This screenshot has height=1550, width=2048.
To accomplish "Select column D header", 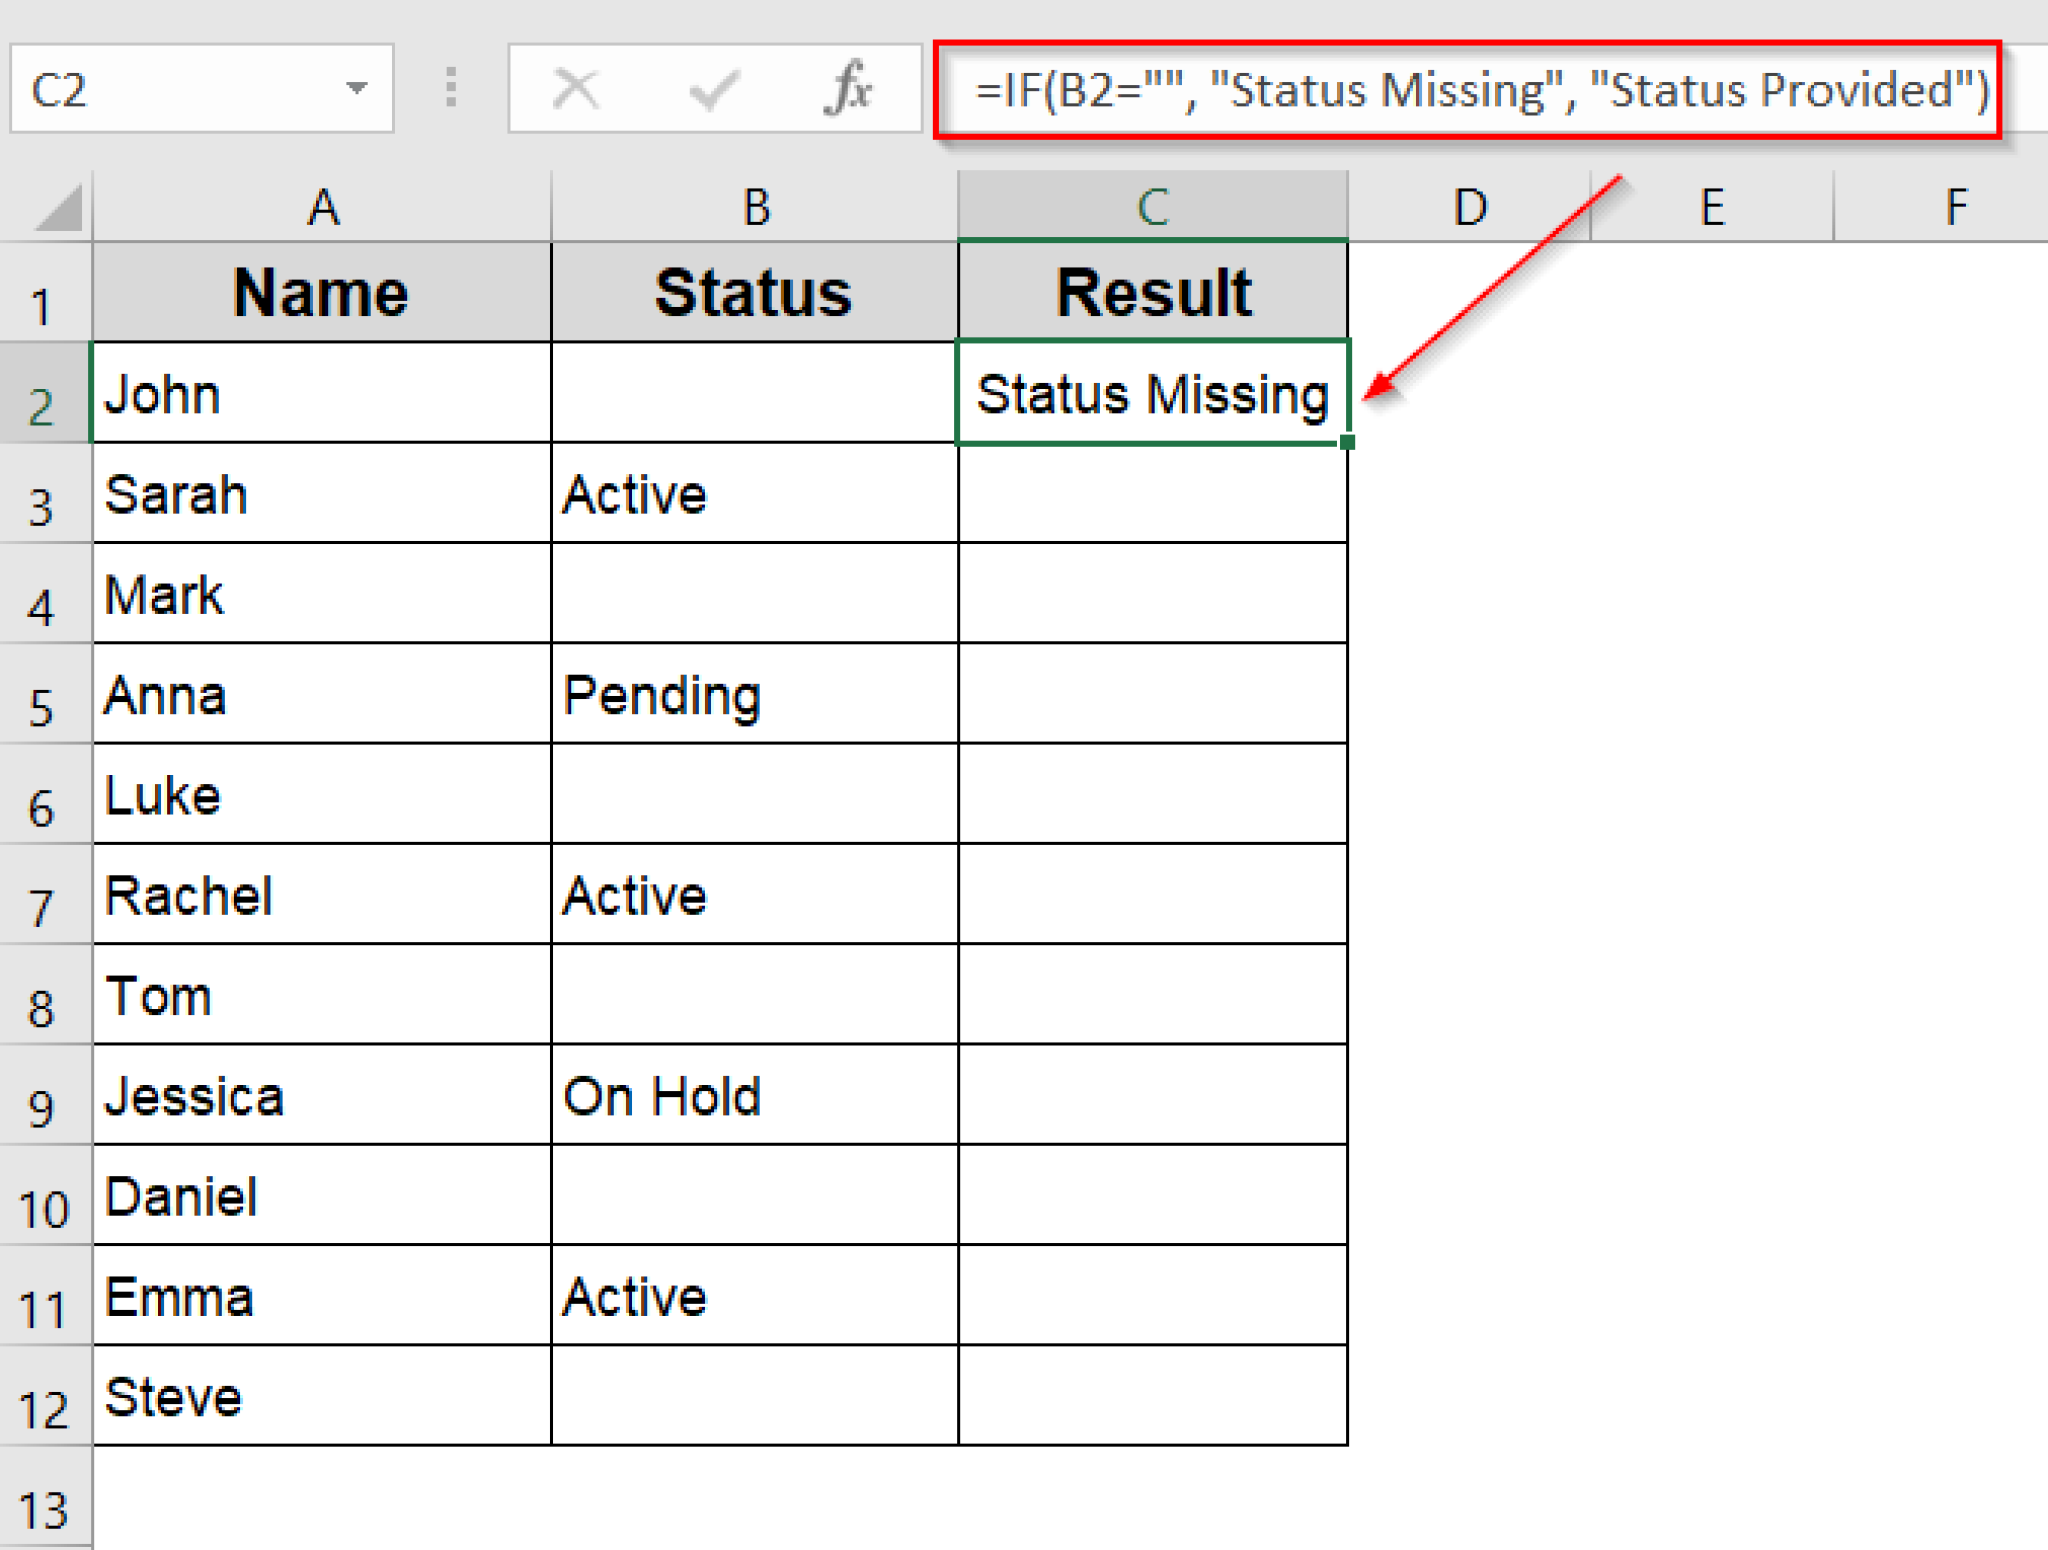I will tap(1468, 208).
